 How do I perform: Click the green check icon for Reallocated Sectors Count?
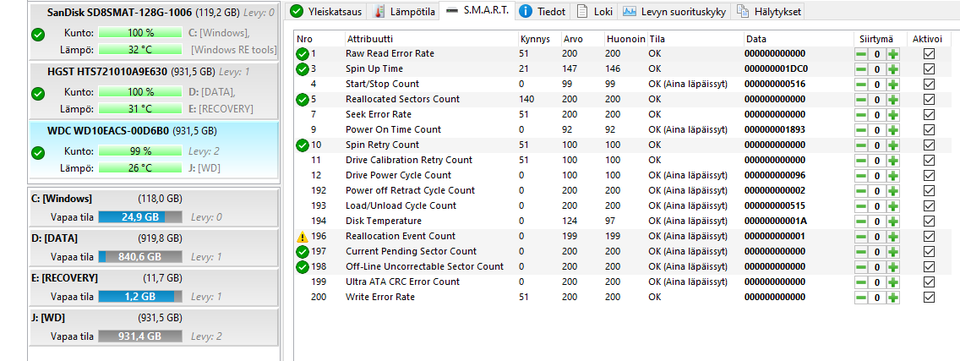(302, 99)
